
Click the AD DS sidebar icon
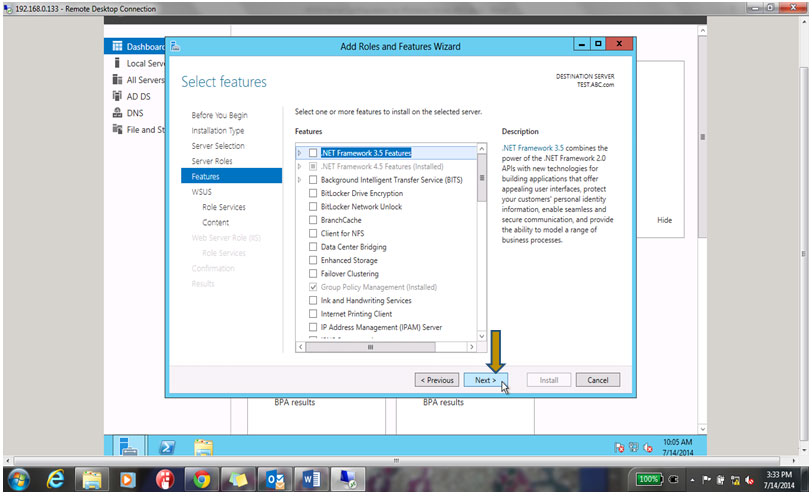tap(118, 96)
